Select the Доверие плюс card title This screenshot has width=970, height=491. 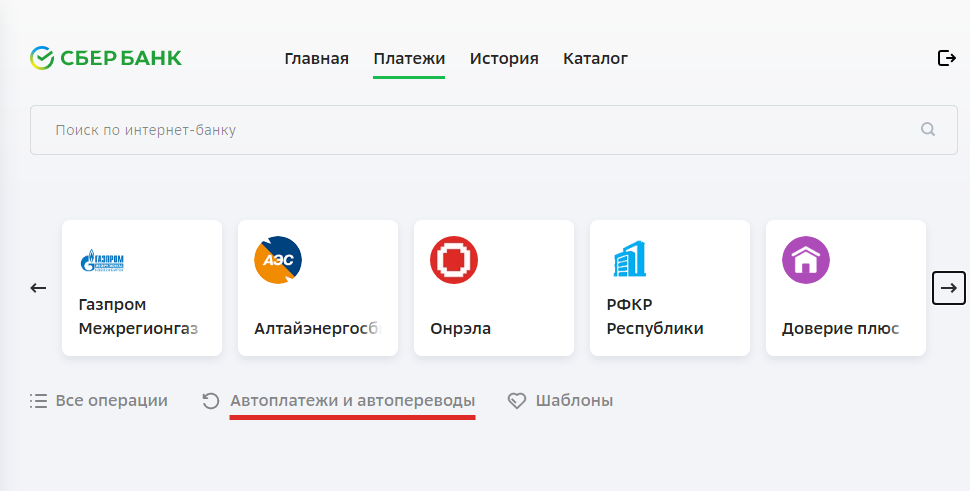pyautogui.click(x=840, y=328)
